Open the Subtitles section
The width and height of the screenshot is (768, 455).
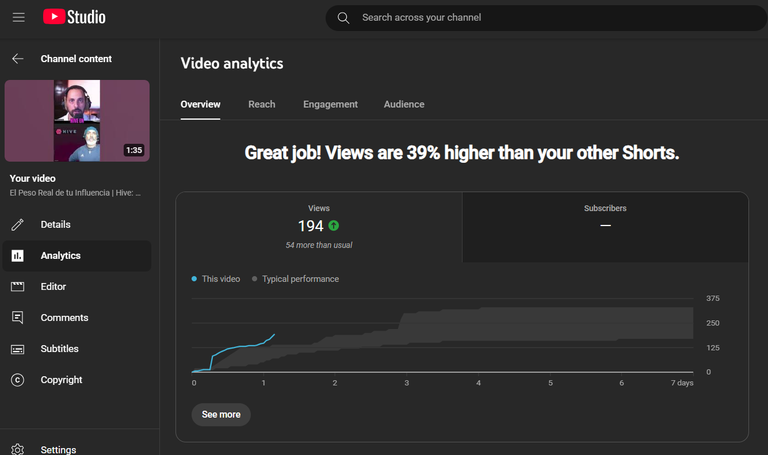pyautogui.click(x=77, y=349)
